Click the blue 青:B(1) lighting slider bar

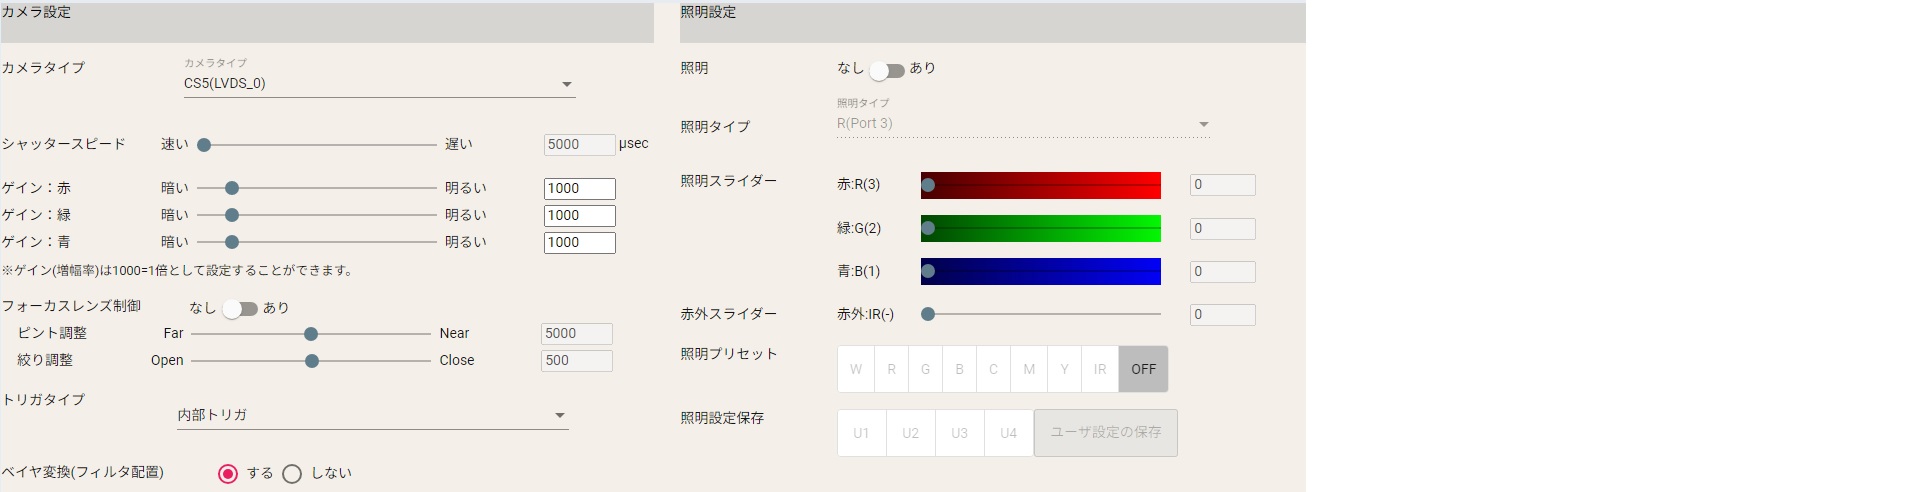pos(1040,271)
